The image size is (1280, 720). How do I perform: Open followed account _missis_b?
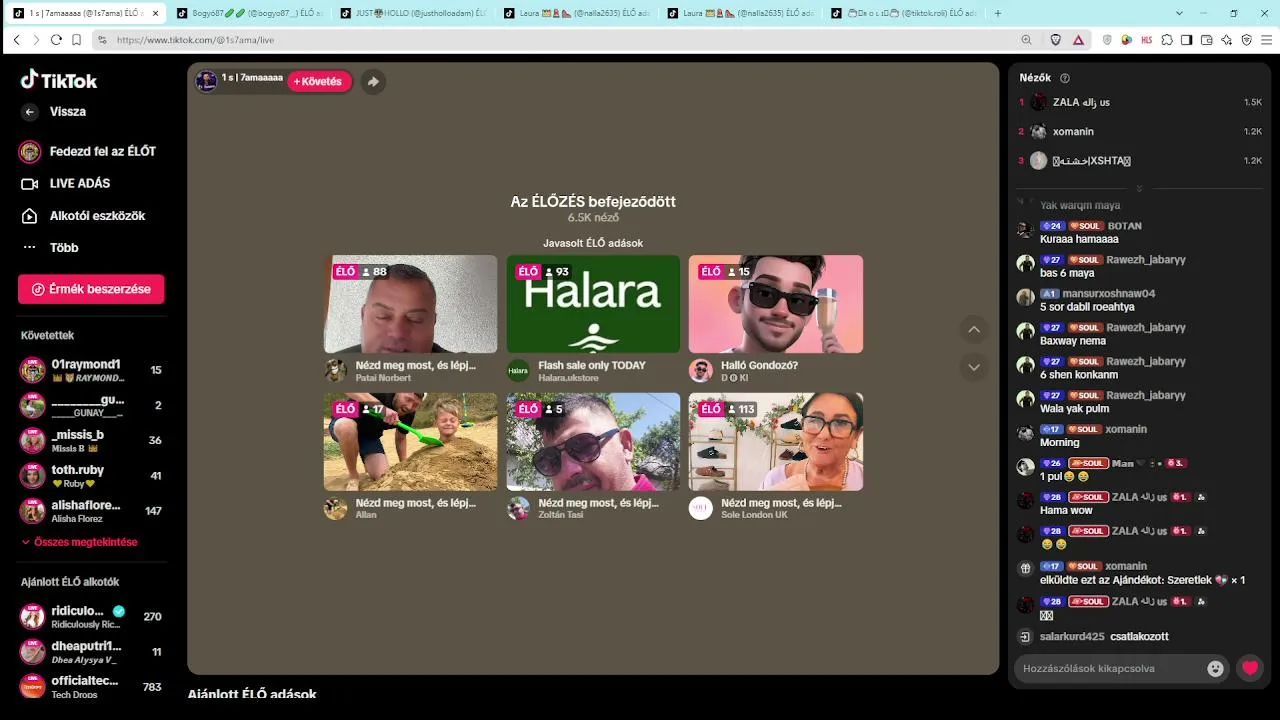pos(91,440)
